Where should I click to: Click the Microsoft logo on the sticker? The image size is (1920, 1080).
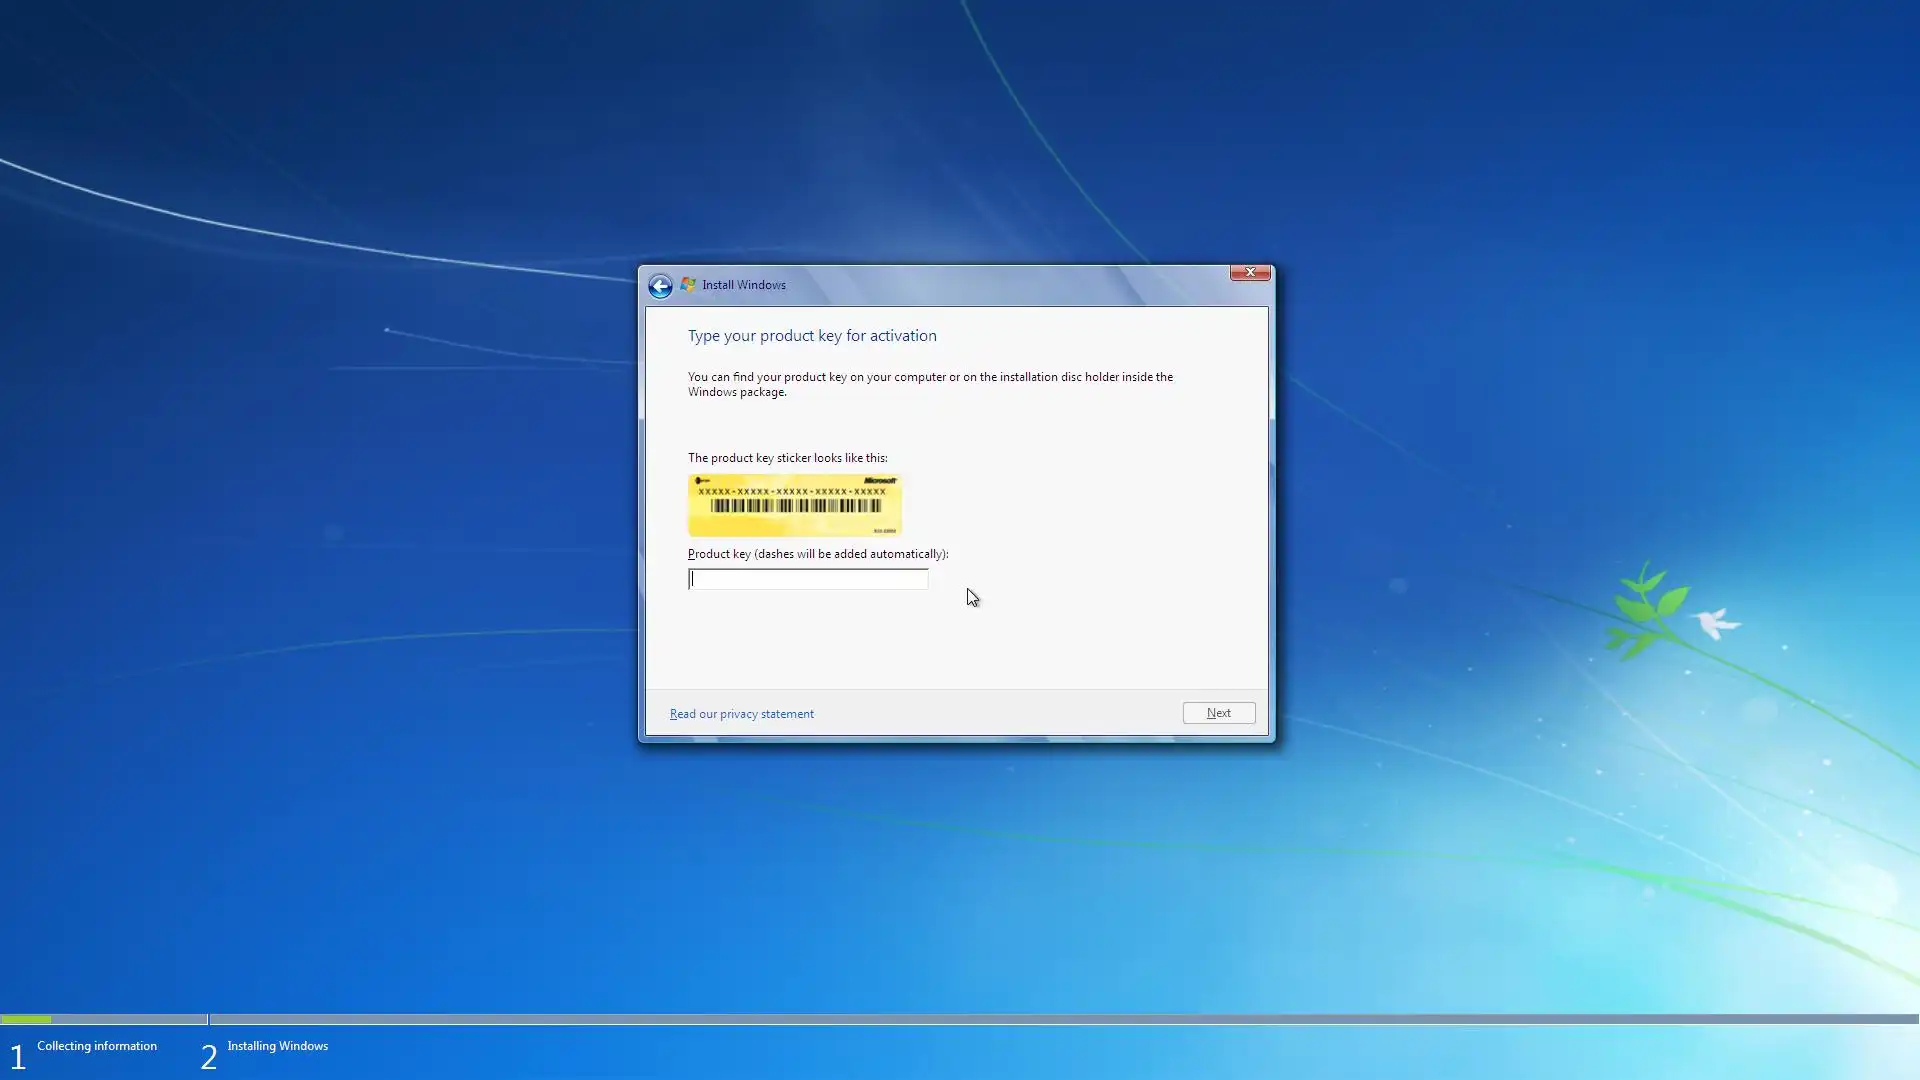coord(879,481)
